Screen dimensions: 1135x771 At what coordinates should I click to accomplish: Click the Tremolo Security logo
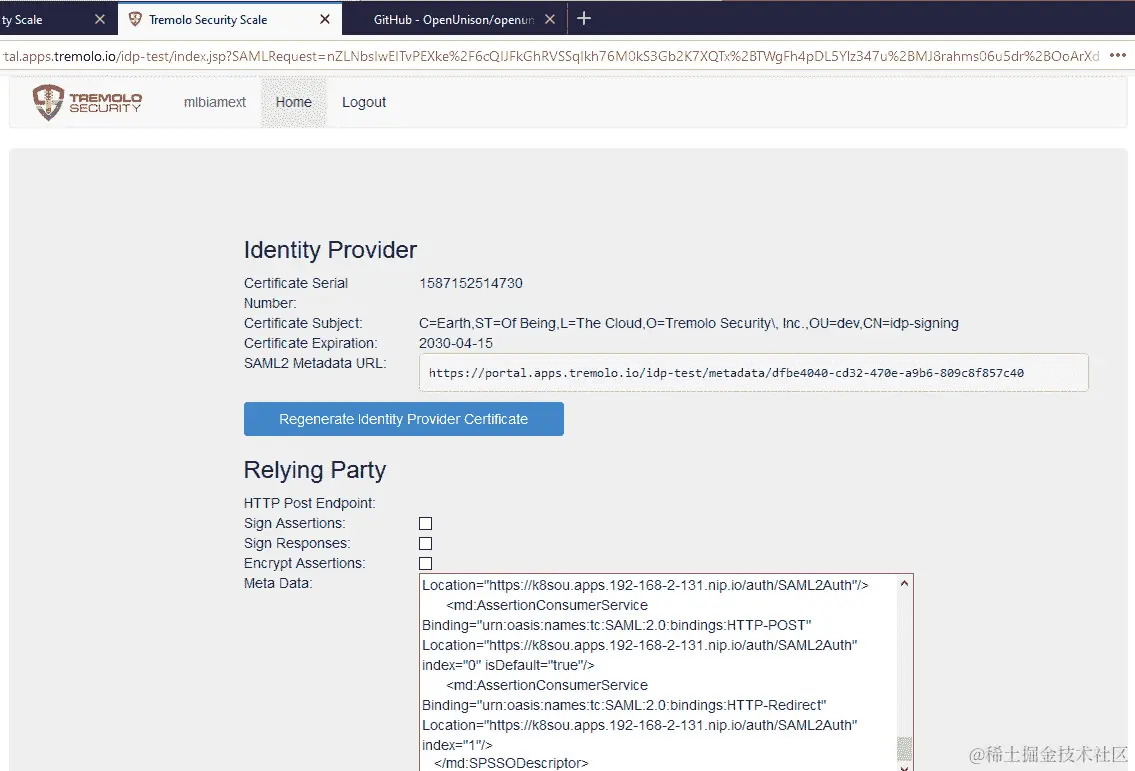point(87,102)
